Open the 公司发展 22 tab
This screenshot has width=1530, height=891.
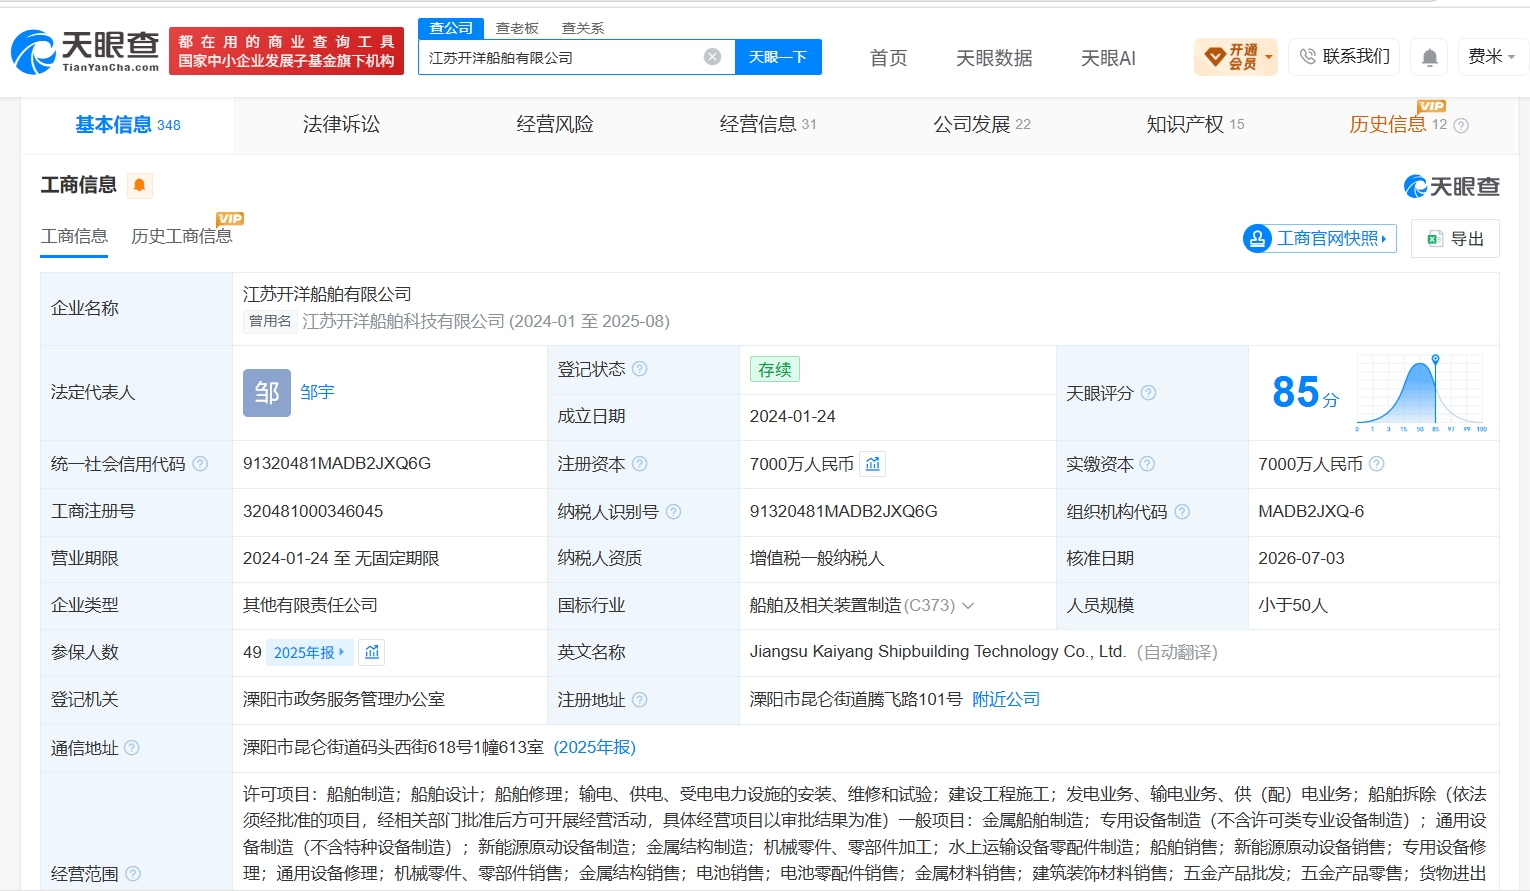982,125
